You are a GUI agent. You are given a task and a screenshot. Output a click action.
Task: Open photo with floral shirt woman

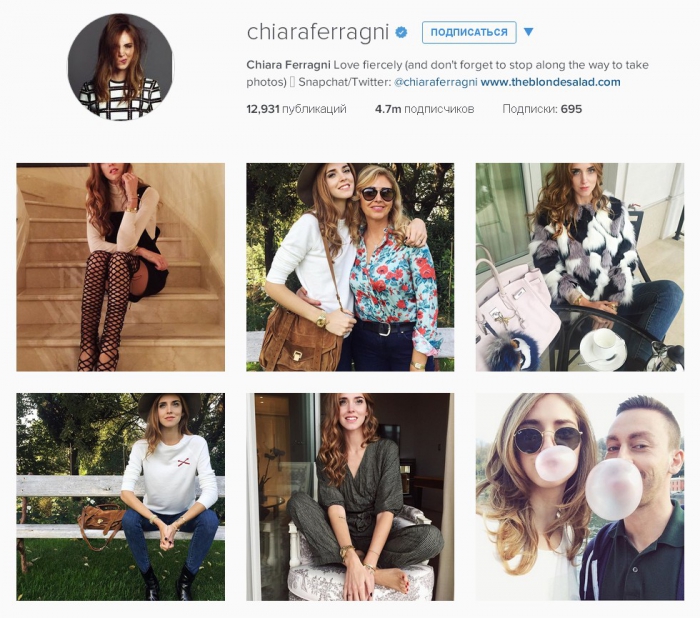(350, 267)
